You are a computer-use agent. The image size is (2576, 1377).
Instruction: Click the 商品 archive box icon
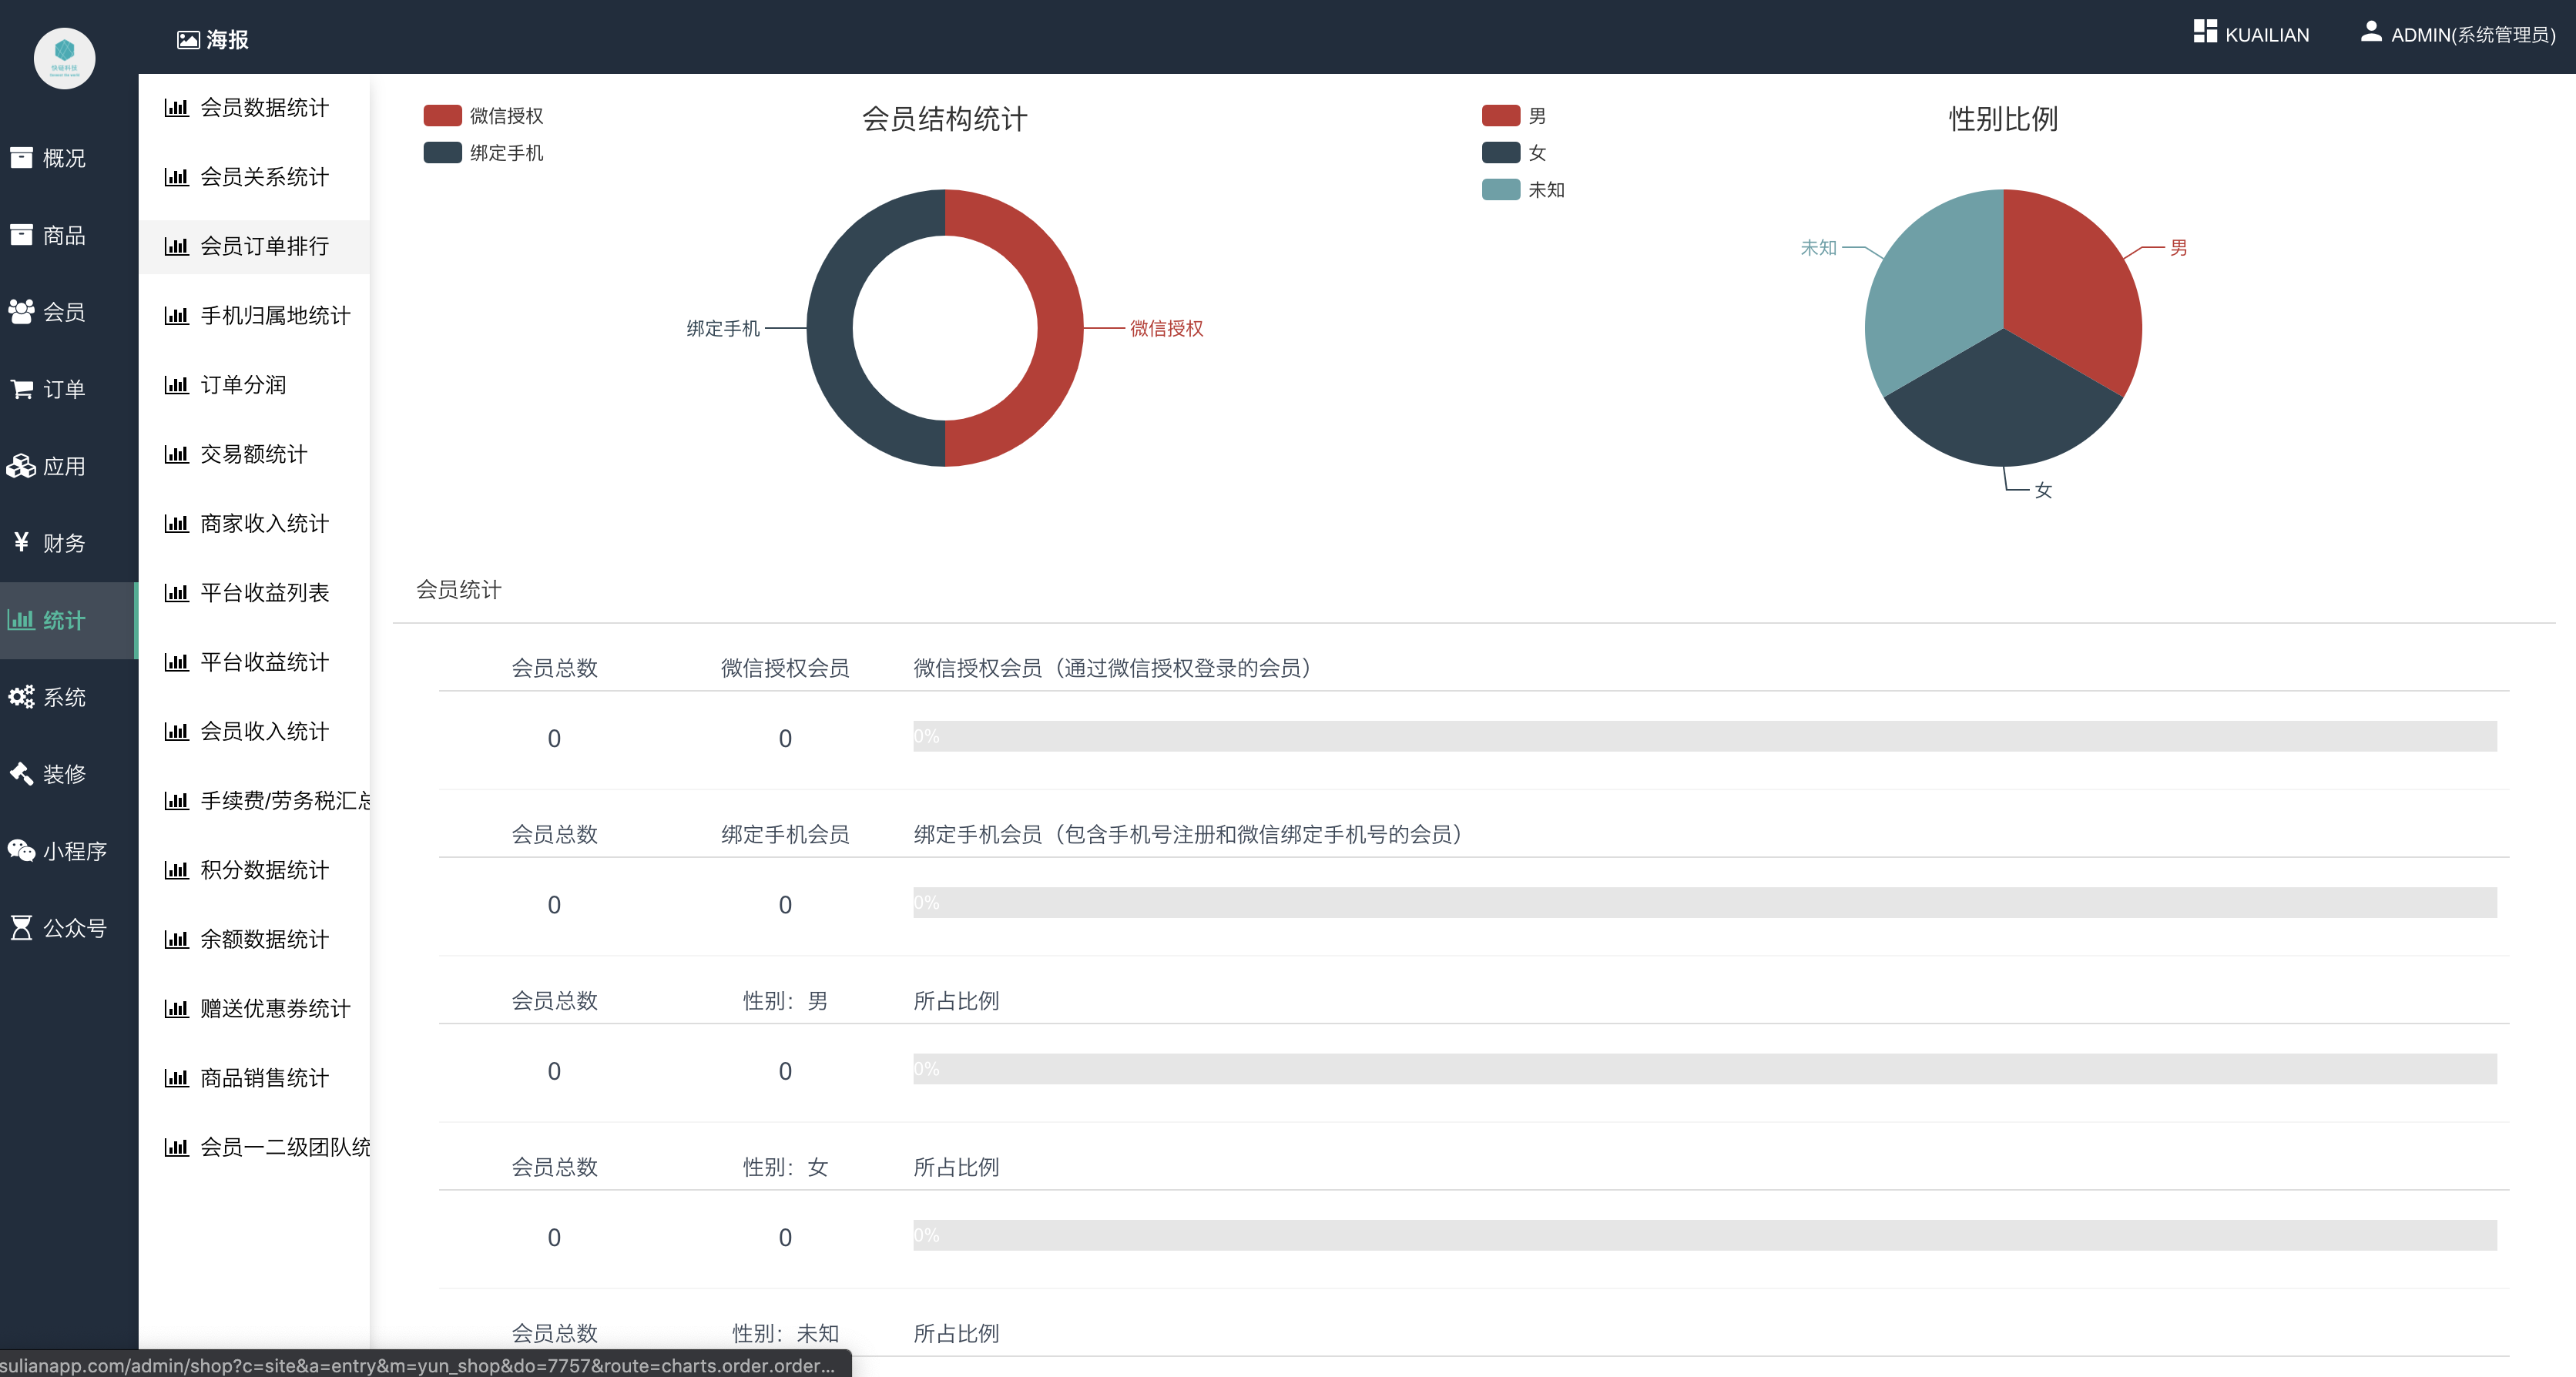coord(21,235)
